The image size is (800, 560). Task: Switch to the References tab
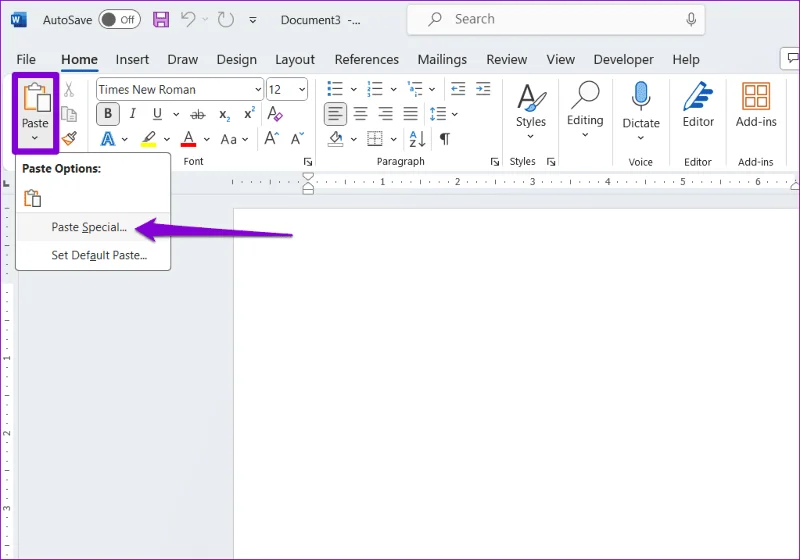(367, 60)
